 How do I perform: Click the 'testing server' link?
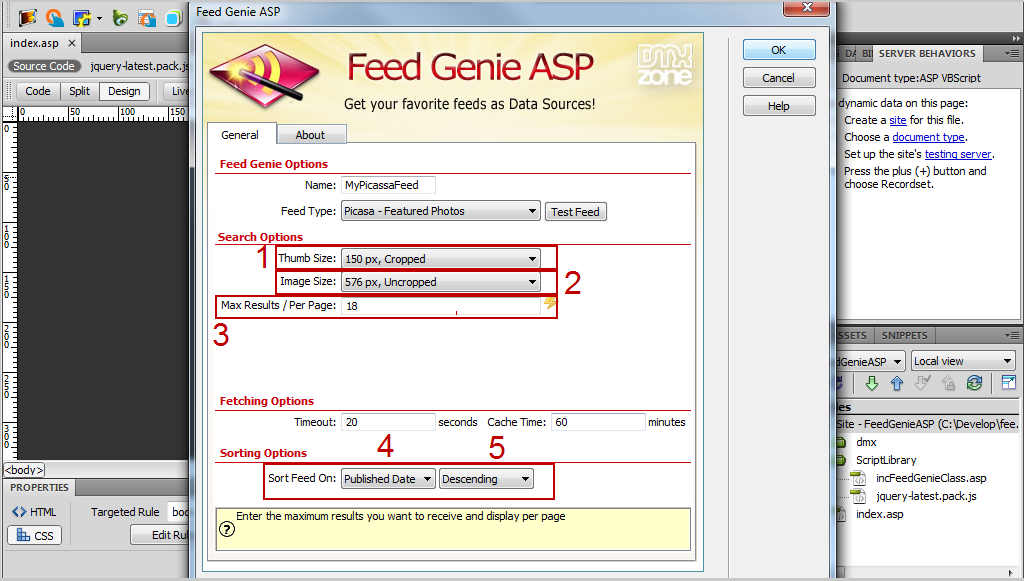[957, 154]
